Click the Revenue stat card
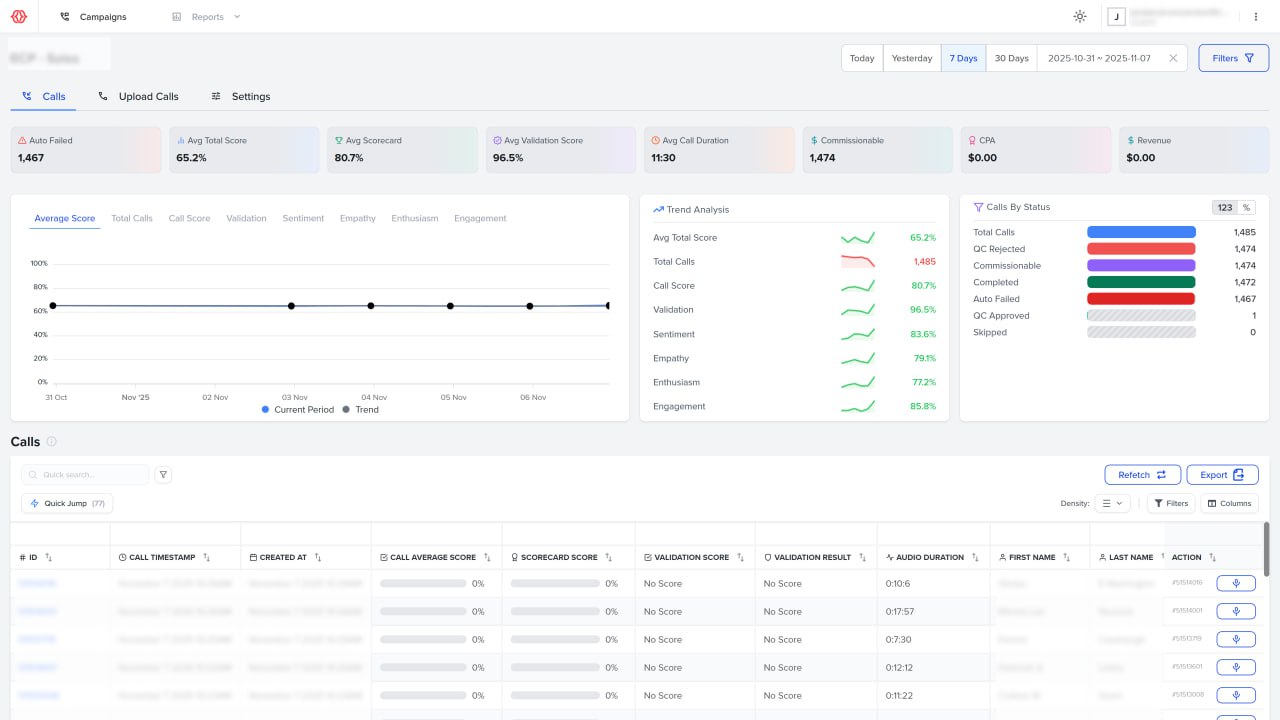The image size is (1280, 720). click(x=1194, y=149)
